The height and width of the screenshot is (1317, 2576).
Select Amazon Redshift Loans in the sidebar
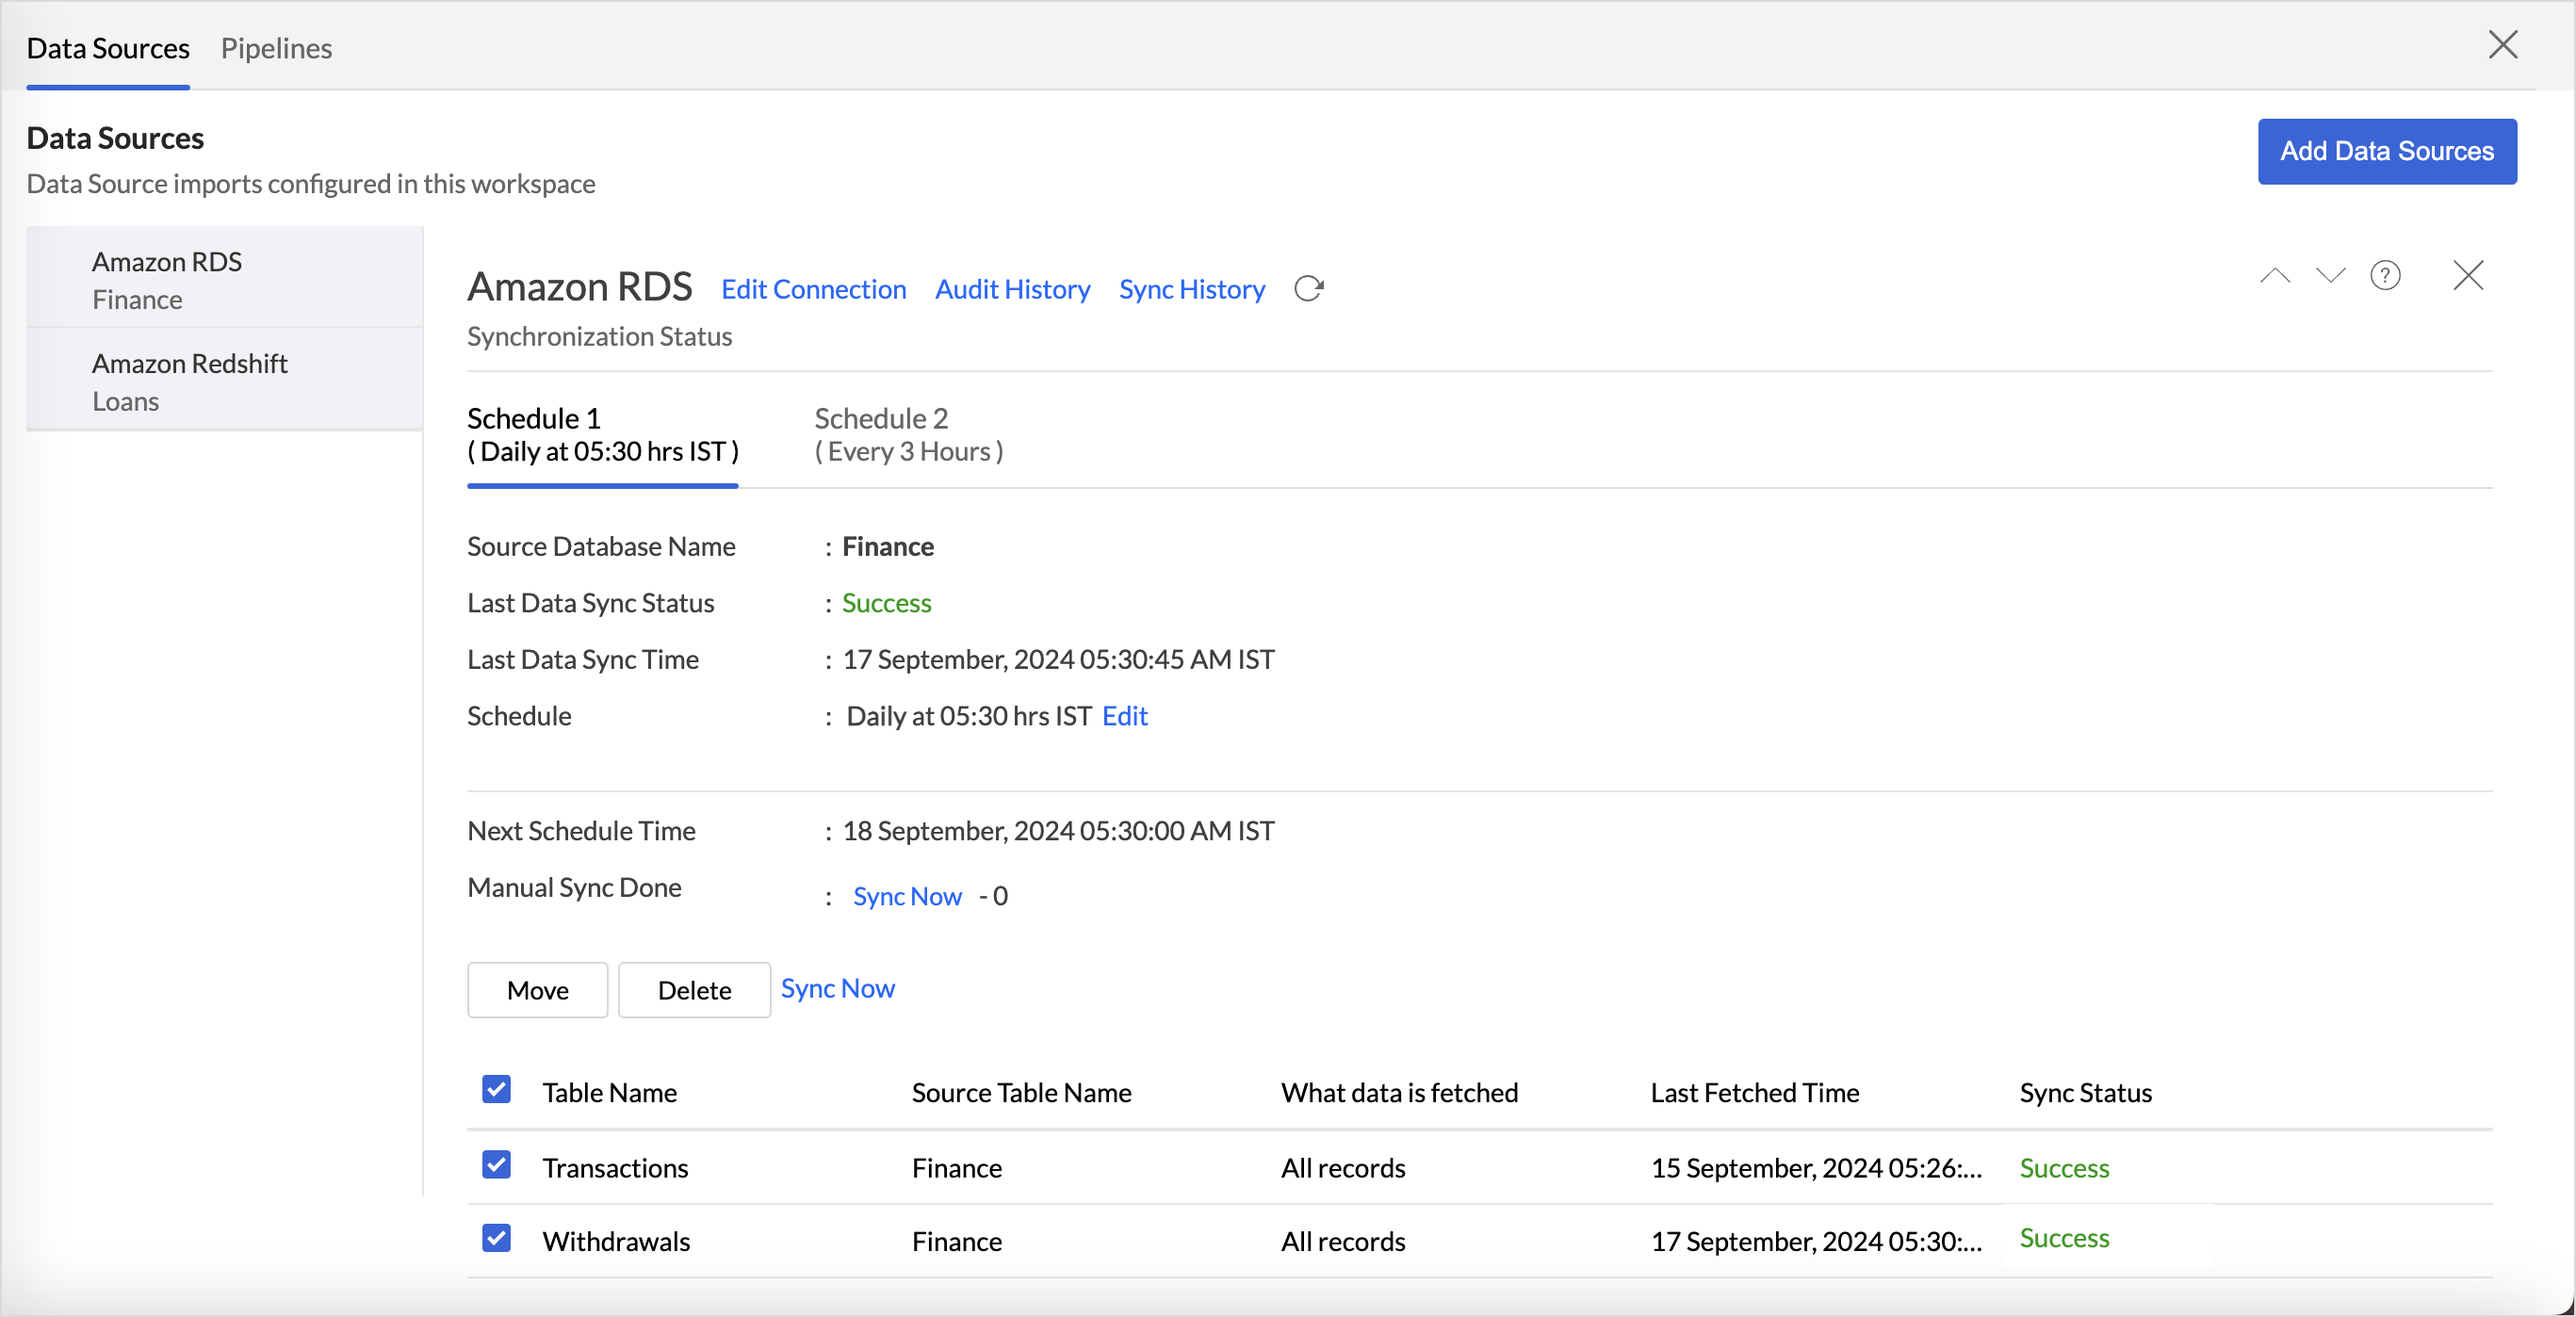pos(225,381)
